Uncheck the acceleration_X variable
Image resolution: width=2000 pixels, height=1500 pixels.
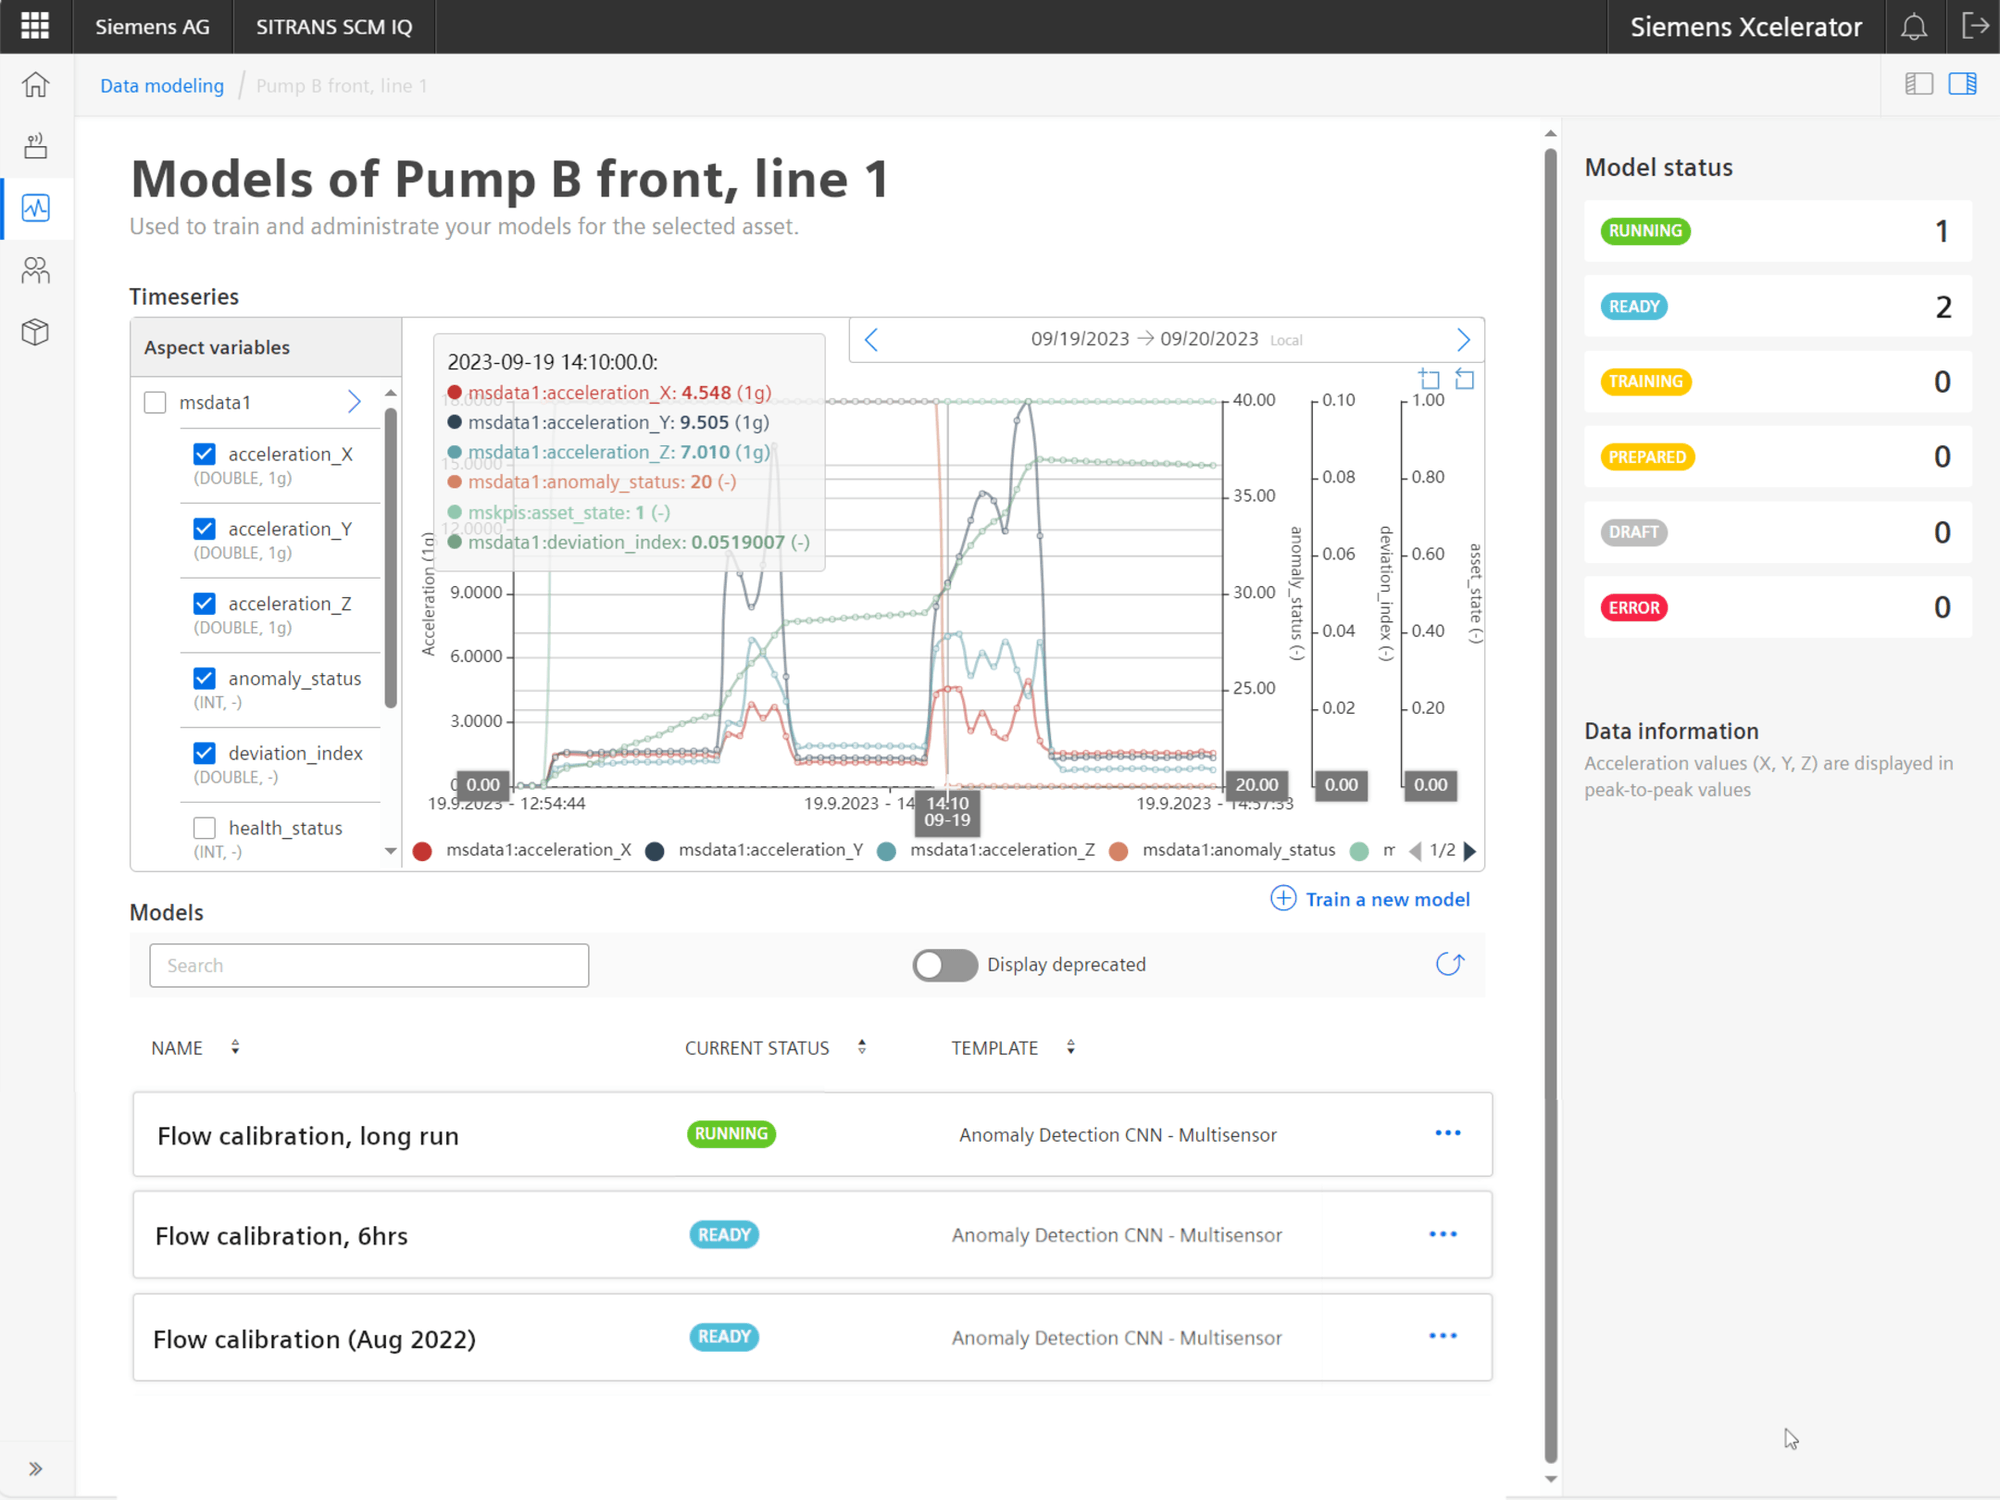pos(205,454)
